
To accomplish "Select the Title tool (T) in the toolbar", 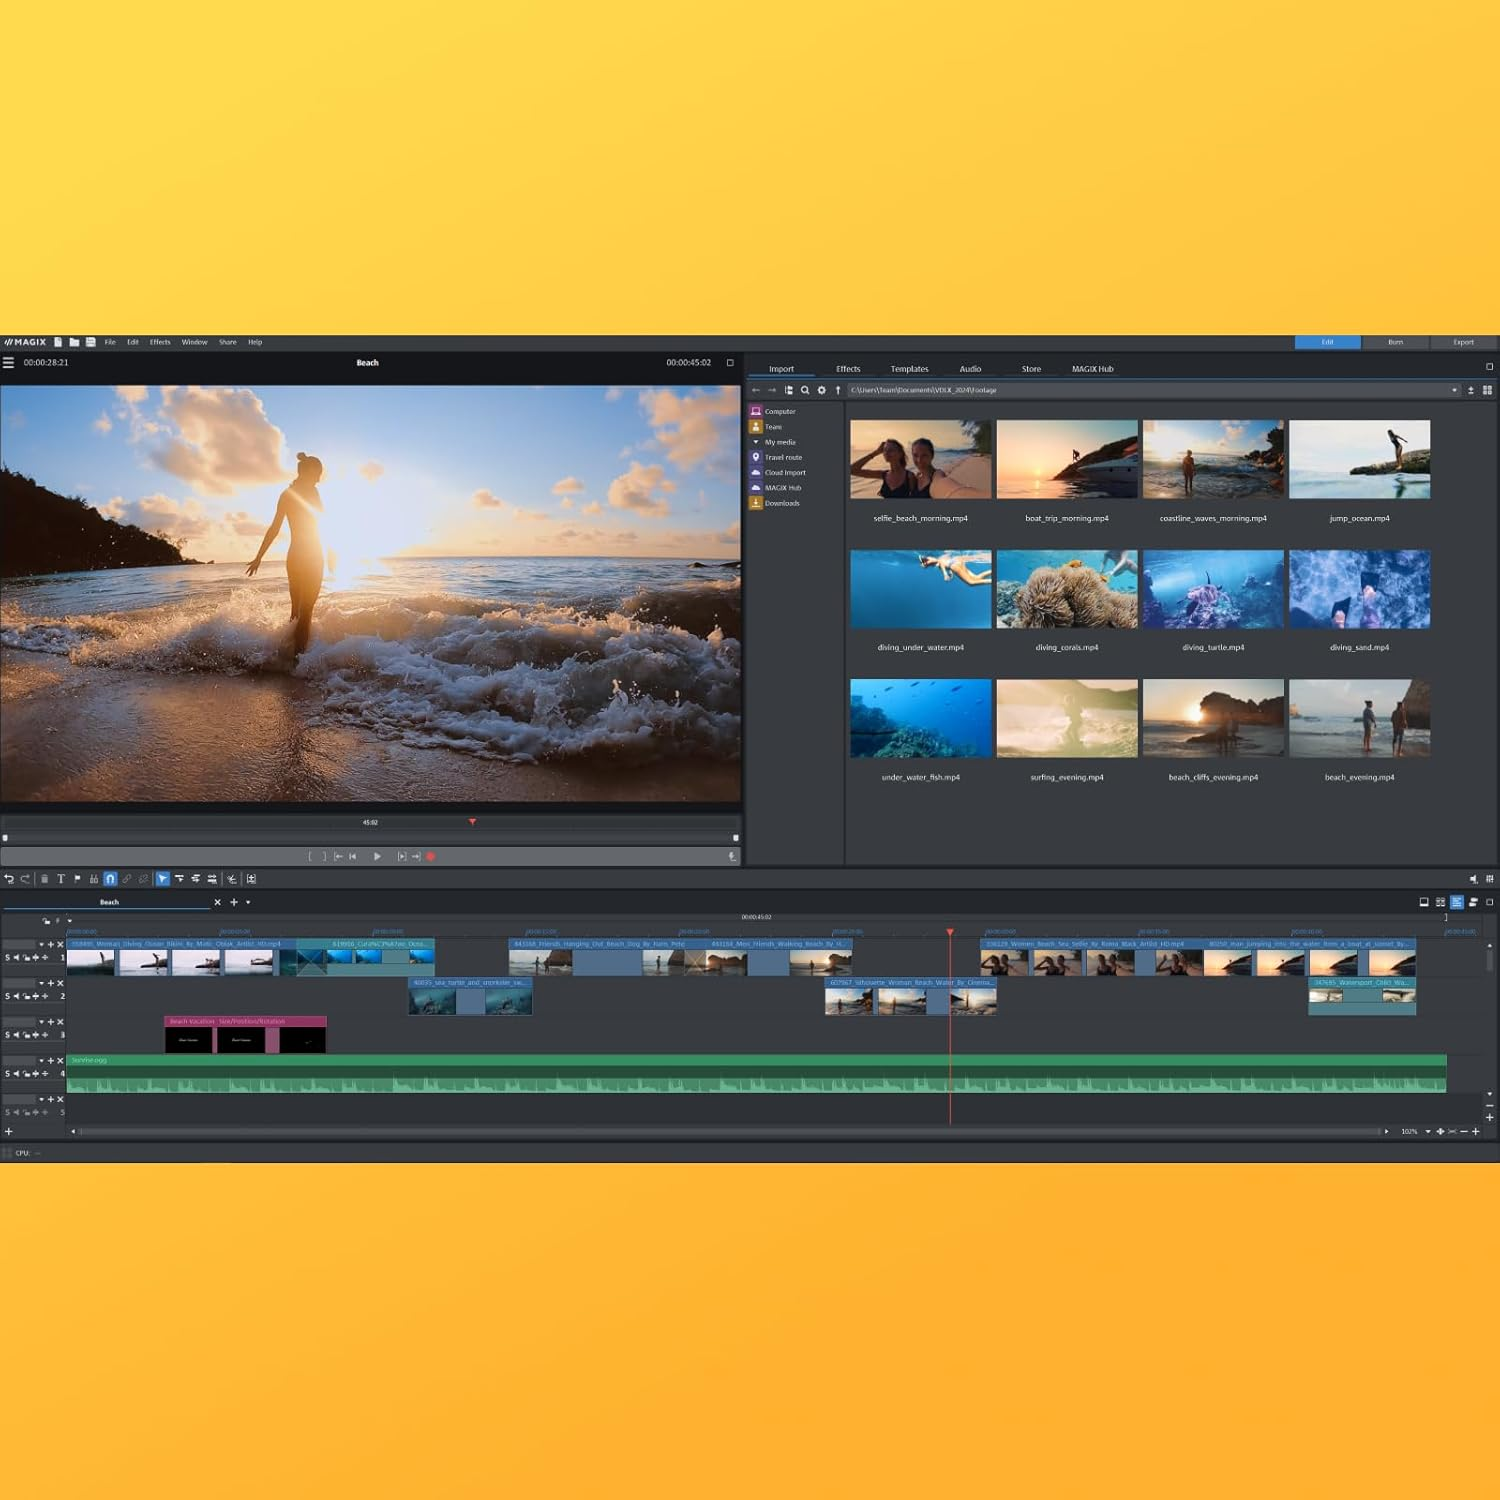I will pyautogui.click(x=61, y=879).
